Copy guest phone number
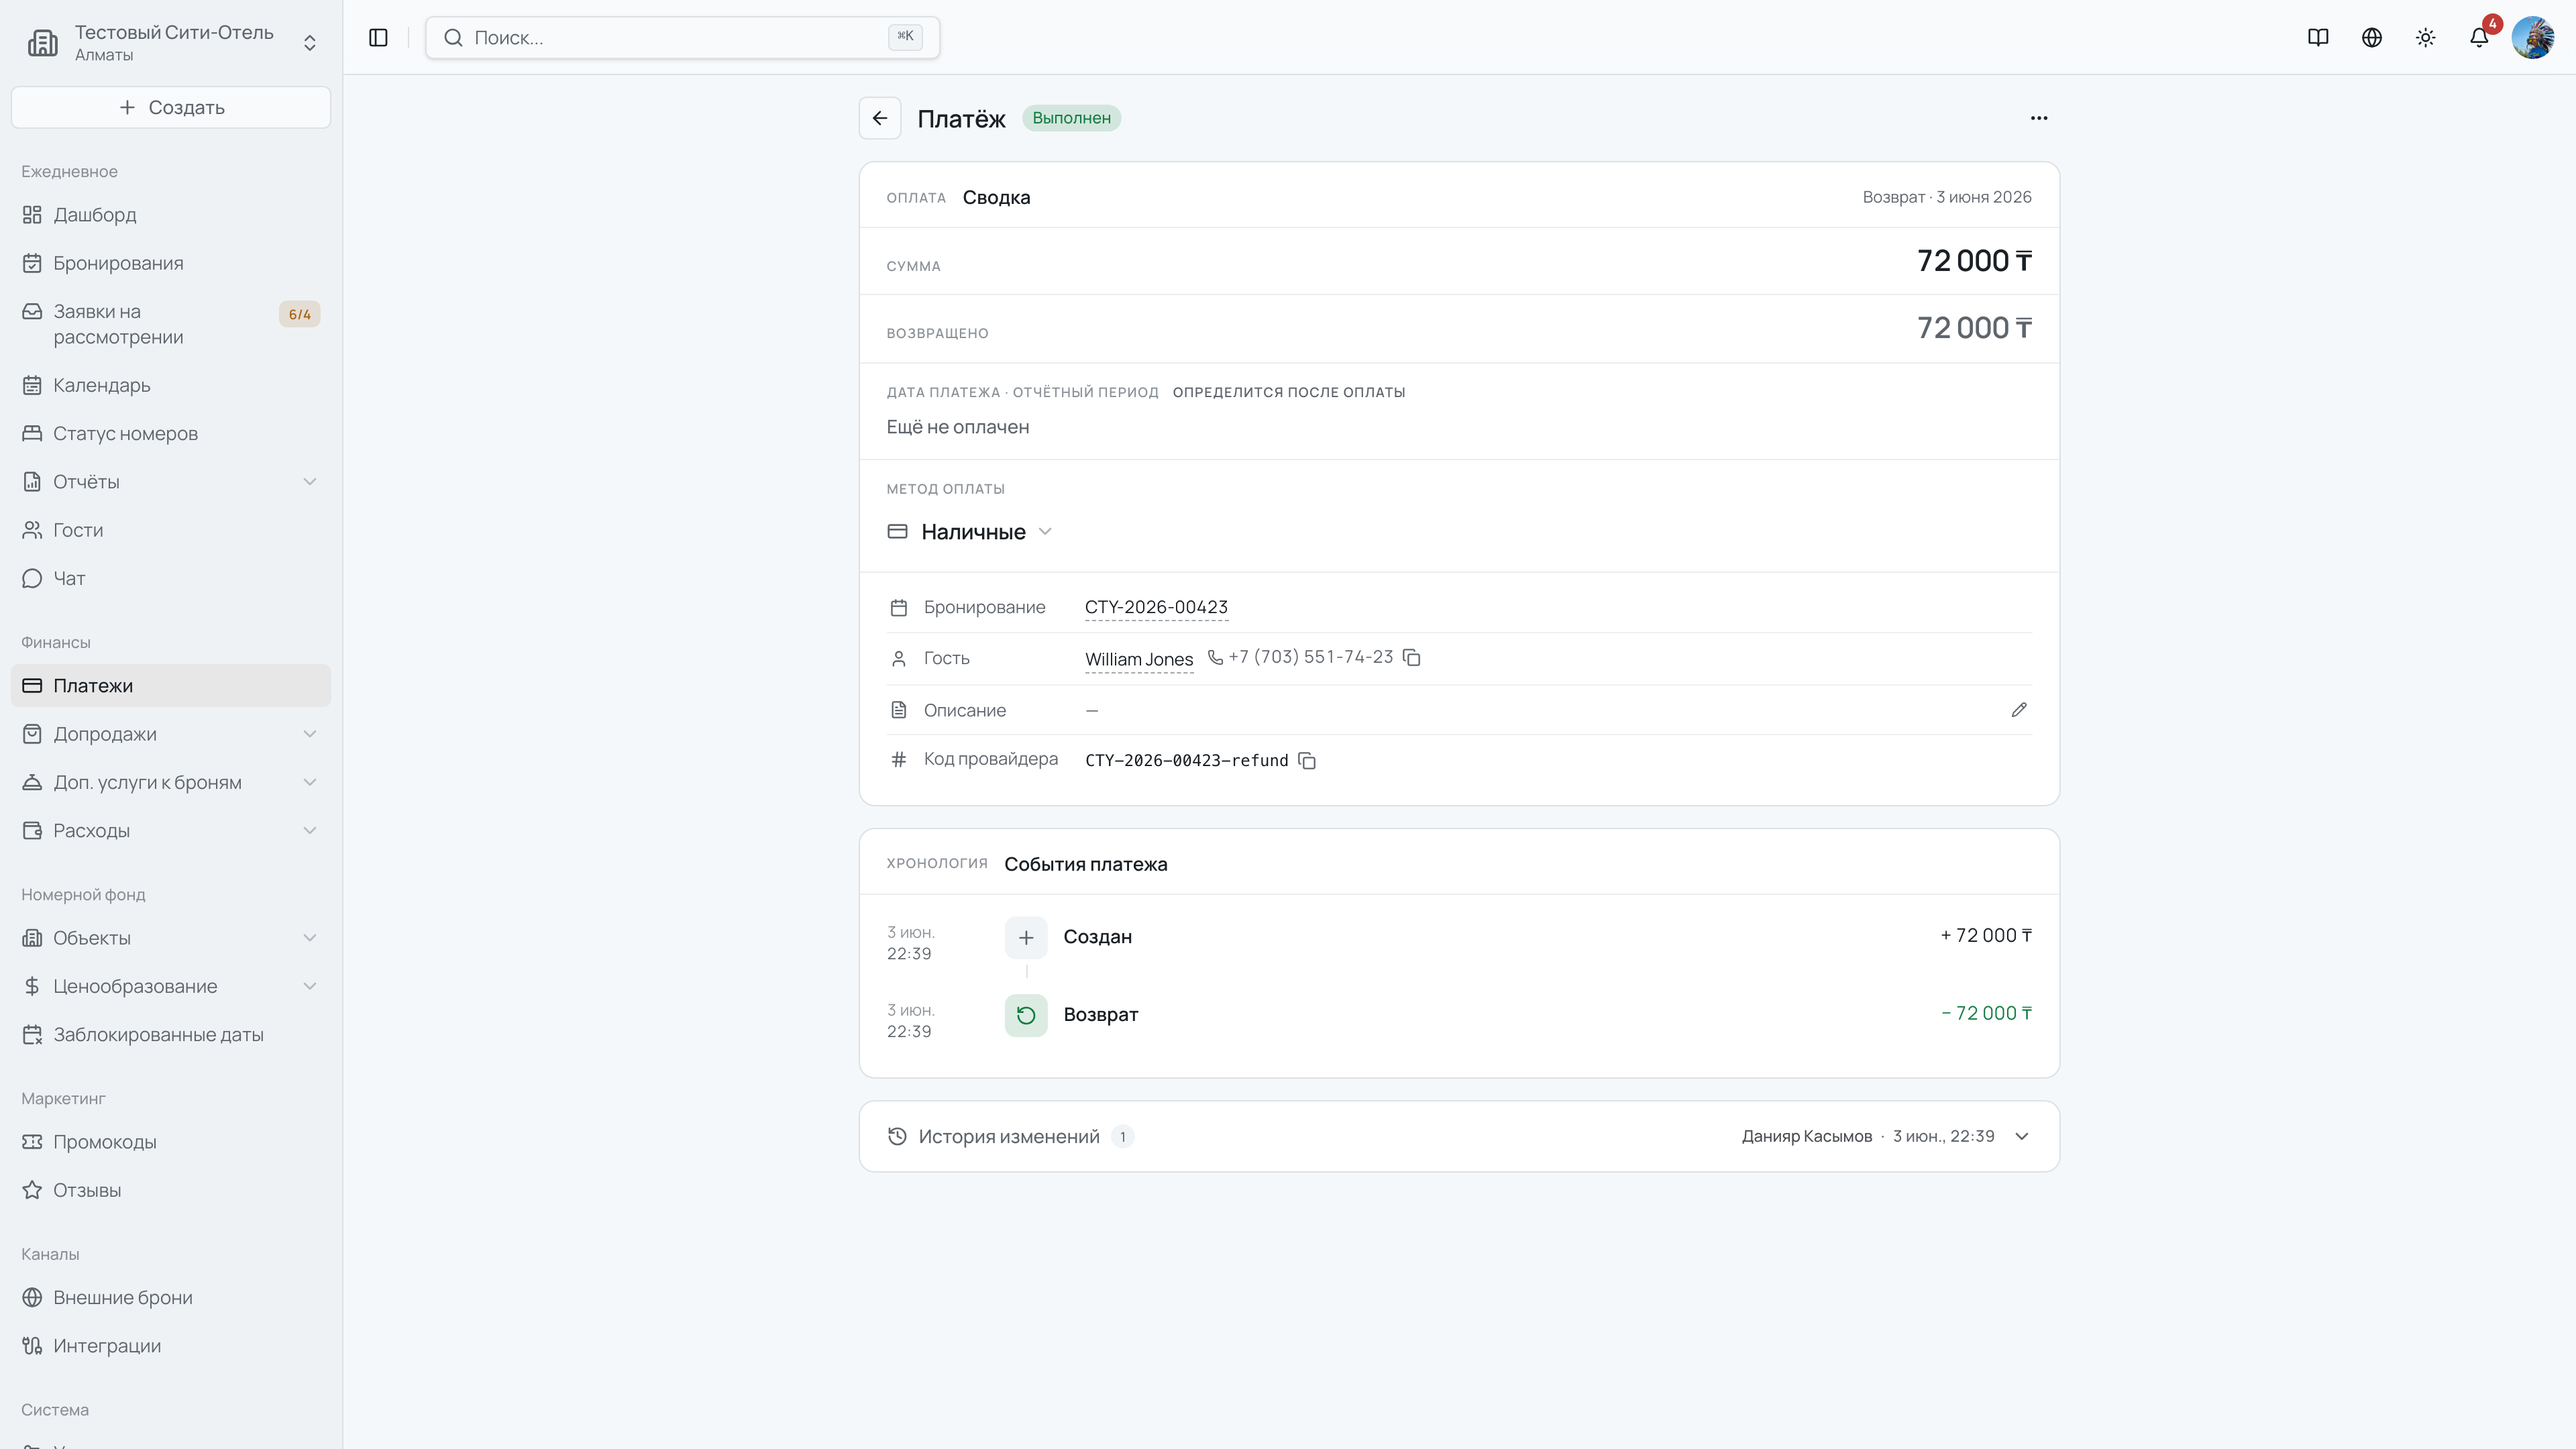Viewport: 2576px width, 1449px height. 1412,657
